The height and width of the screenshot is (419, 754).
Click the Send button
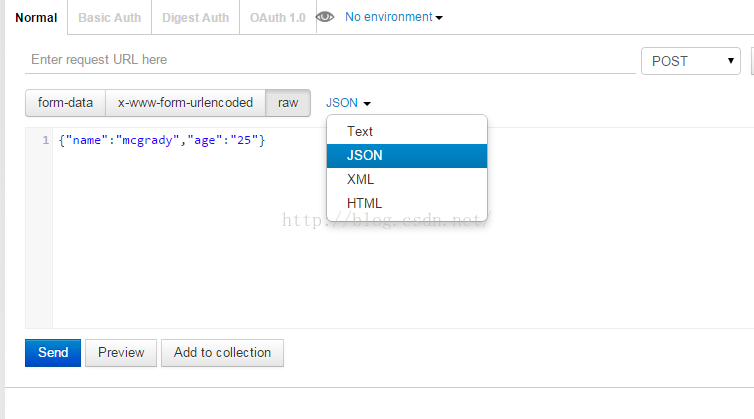[x=53, y=352]
